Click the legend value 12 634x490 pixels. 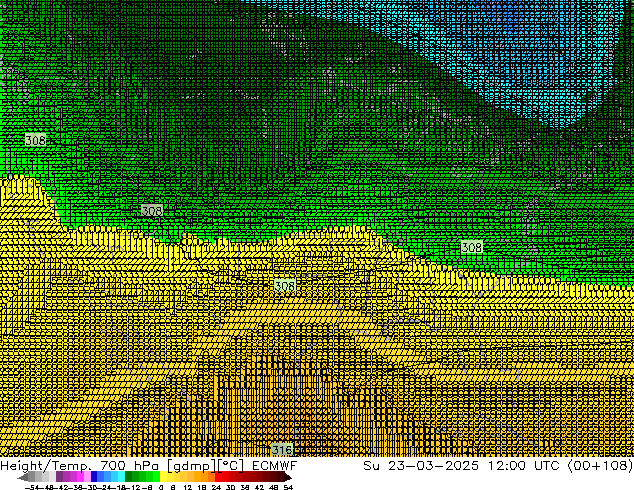[x=188, y=487]
